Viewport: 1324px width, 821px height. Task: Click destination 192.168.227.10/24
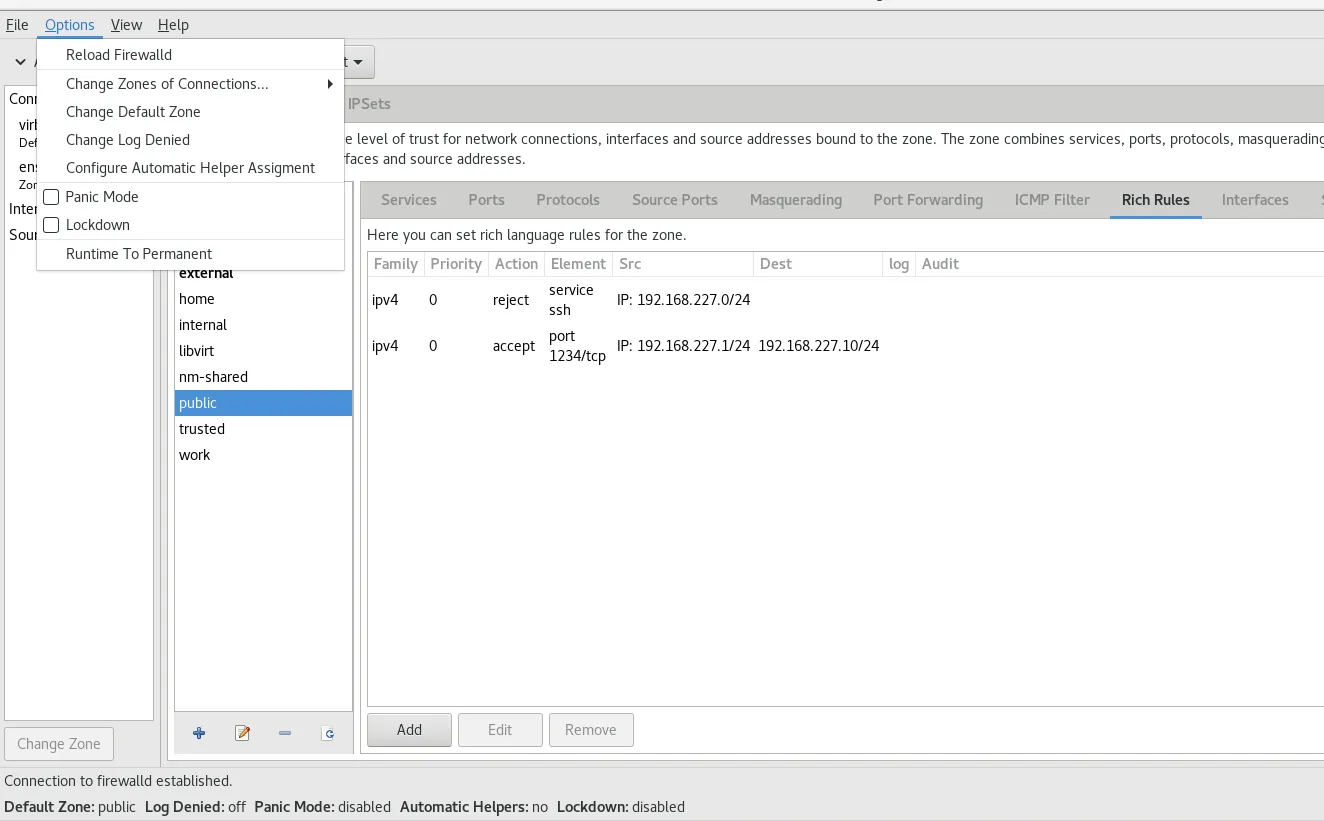(819, 346)
